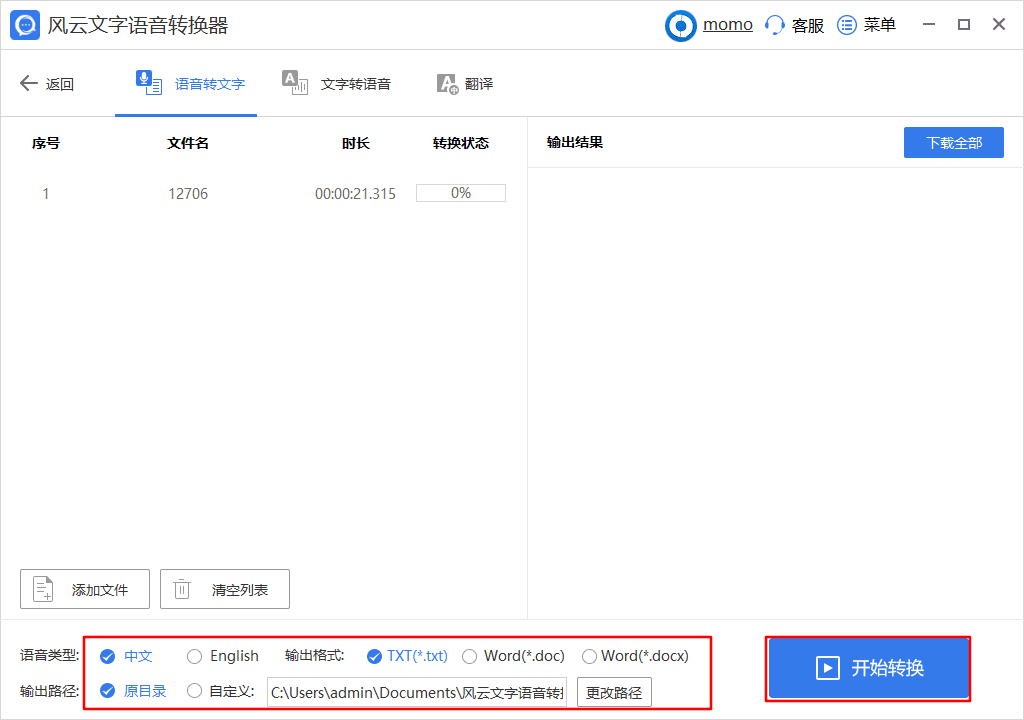Select 中文 speech type radio
The width and height of the screenshot is (1024, 720).
tap(108, 657)
